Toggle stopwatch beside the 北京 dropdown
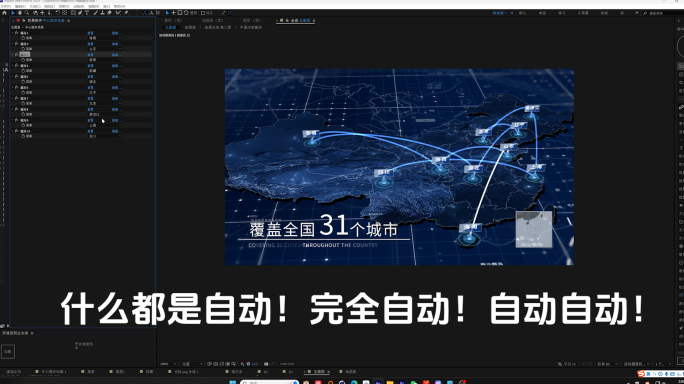684x384 pixels. (x=23, y=103)
